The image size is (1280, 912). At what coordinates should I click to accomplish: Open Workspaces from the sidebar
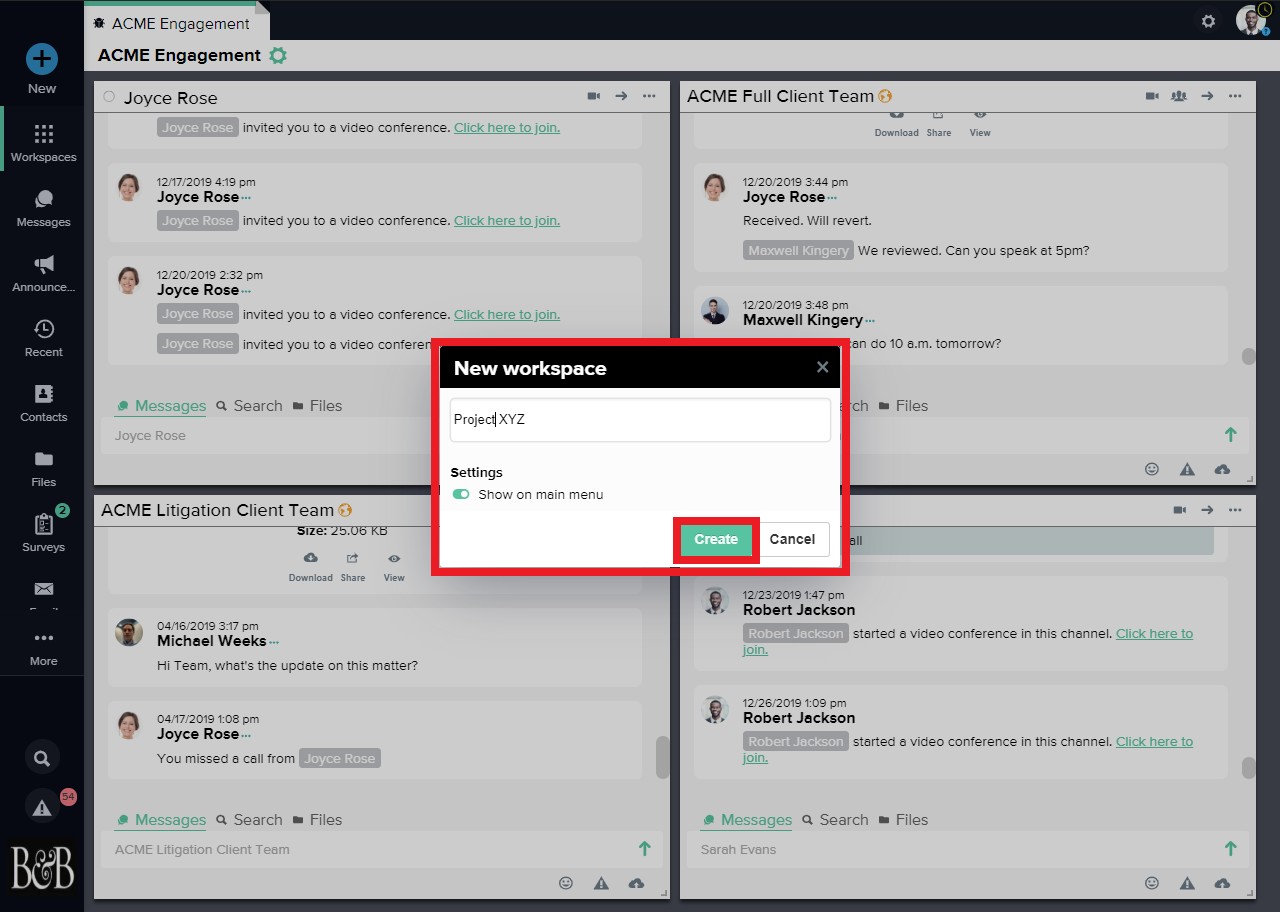[43, 143]
